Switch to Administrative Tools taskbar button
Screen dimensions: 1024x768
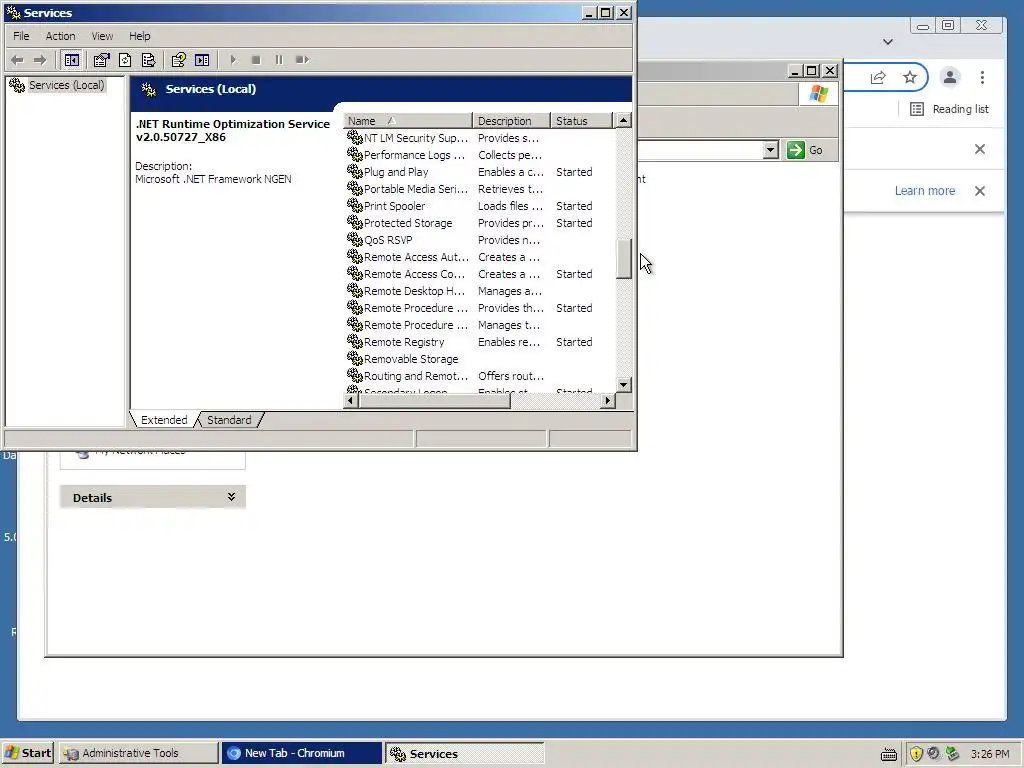(138, 753)
